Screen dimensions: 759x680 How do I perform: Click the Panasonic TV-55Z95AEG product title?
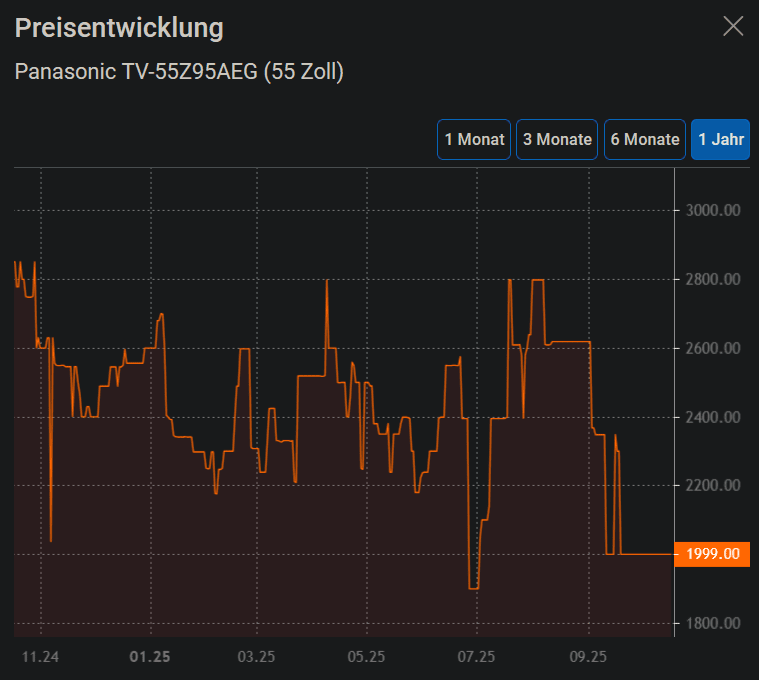coord(179,72)
